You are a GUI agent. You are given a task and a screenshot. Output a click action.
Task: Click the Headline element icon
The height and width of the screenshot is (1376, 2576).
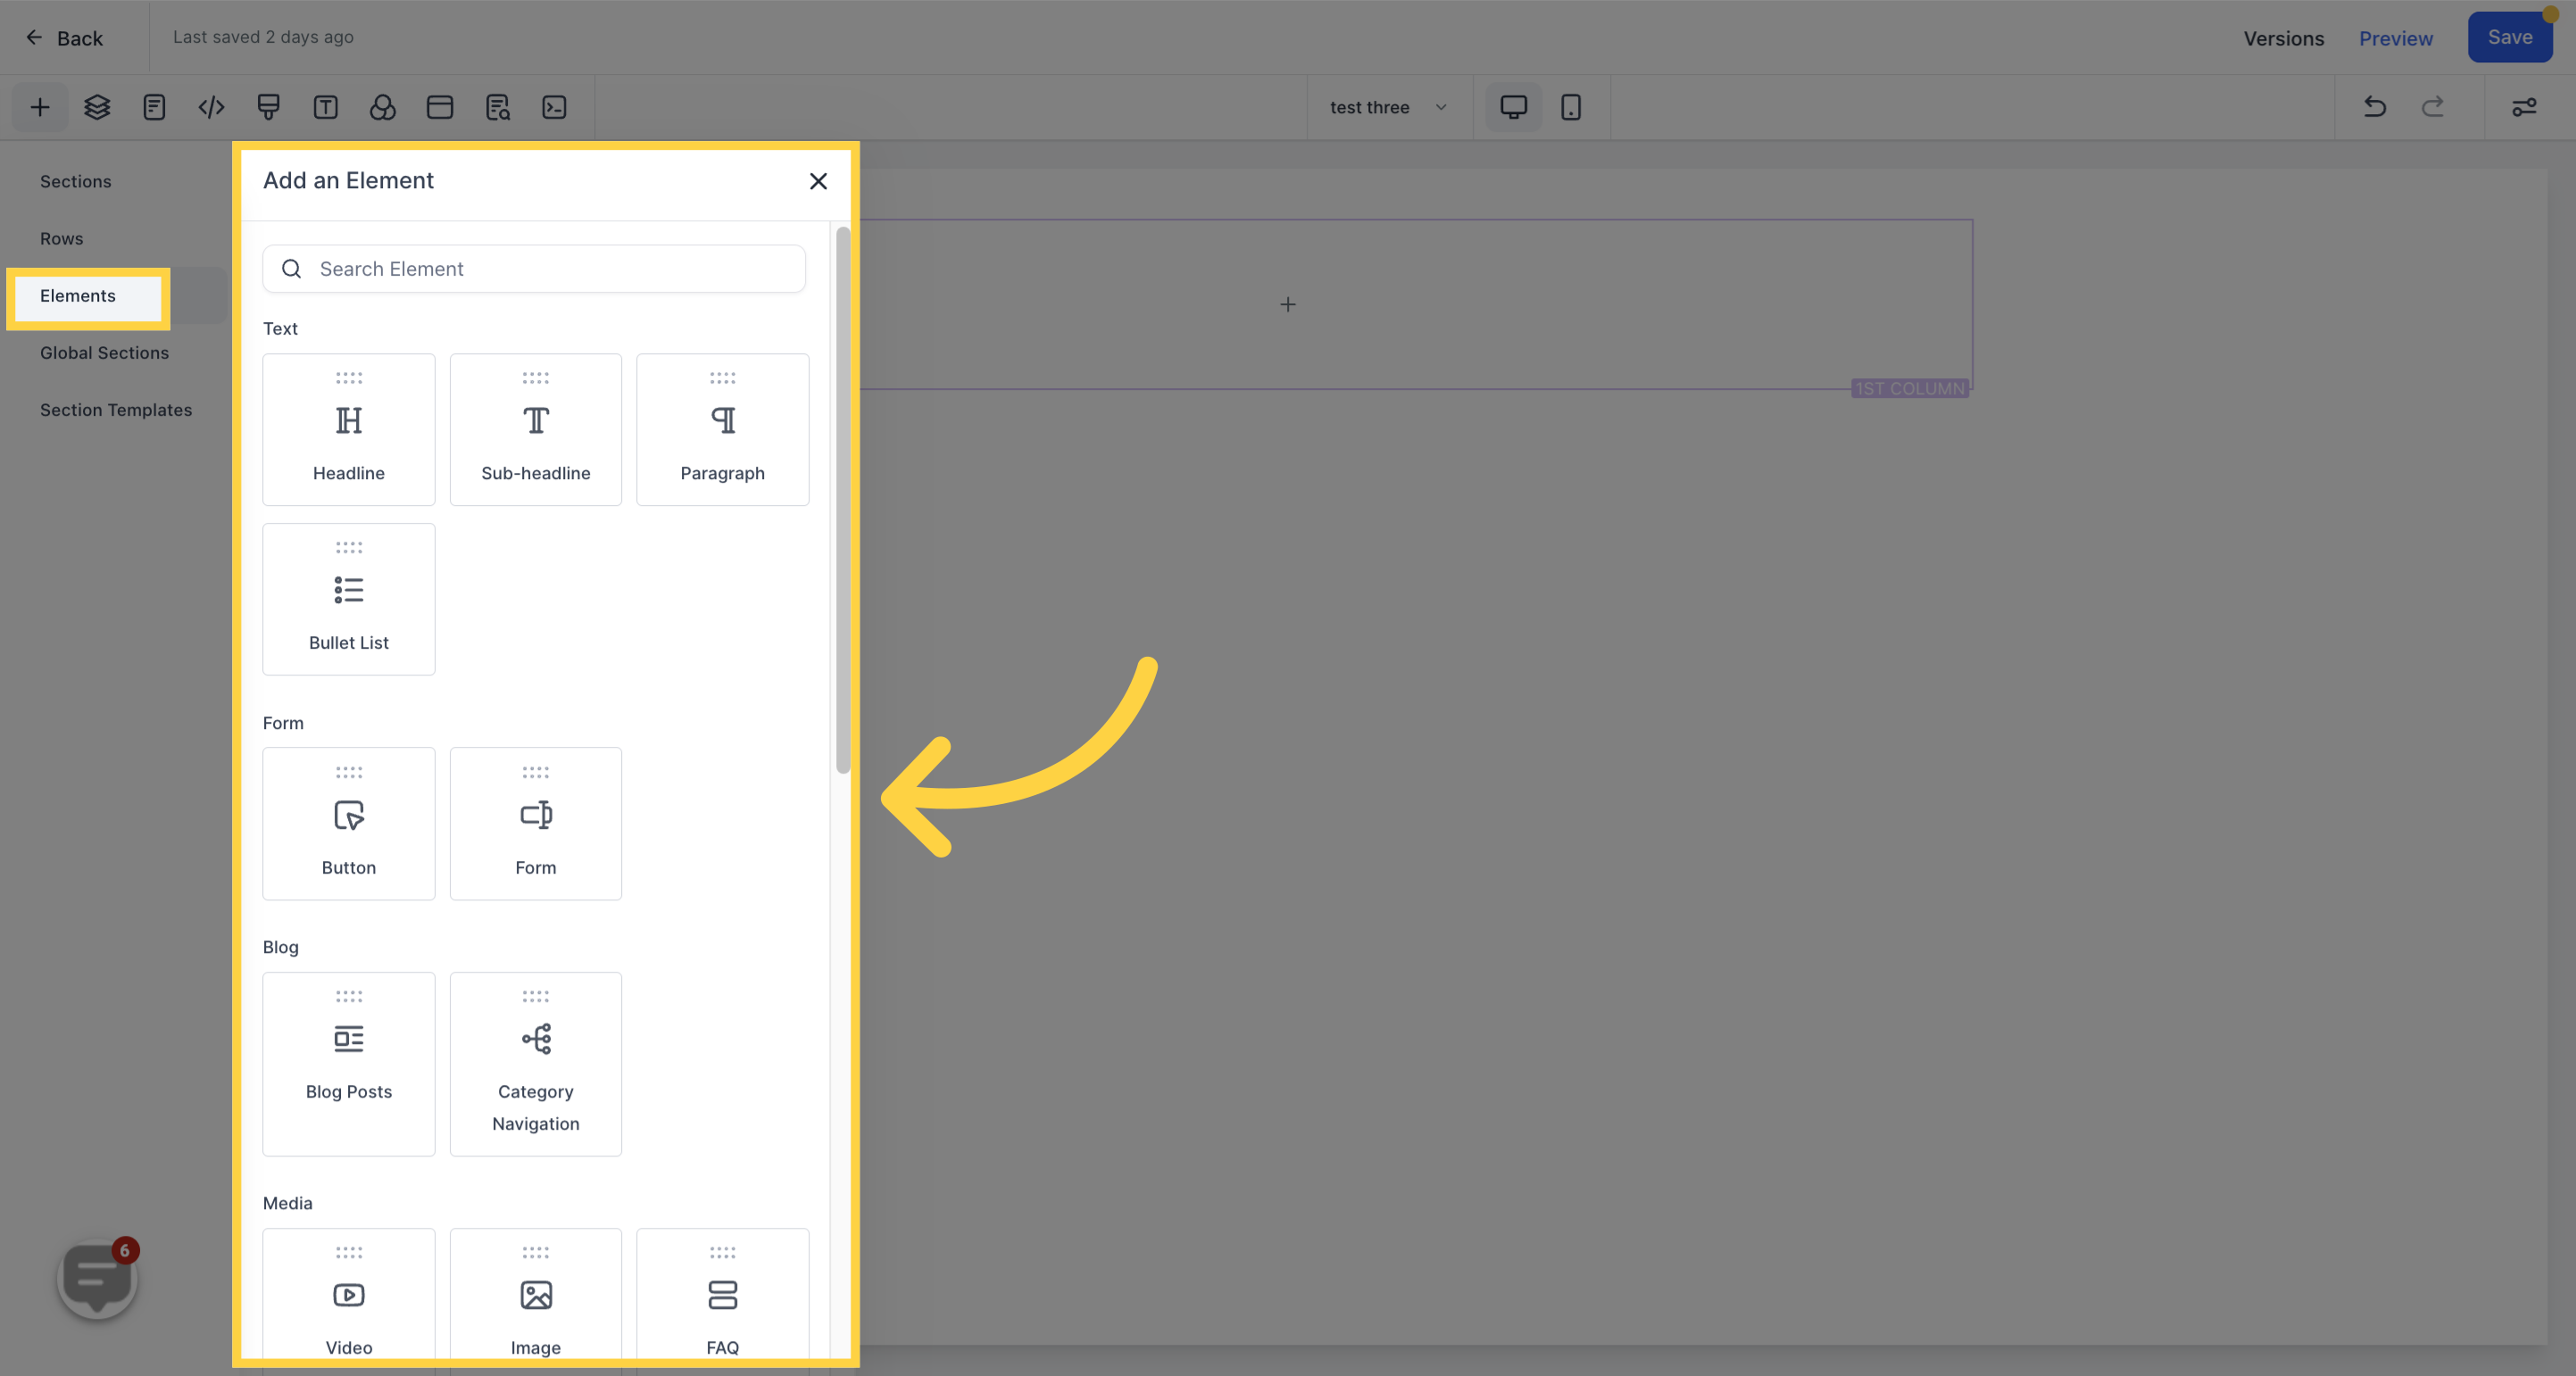[x=347, y=419]
